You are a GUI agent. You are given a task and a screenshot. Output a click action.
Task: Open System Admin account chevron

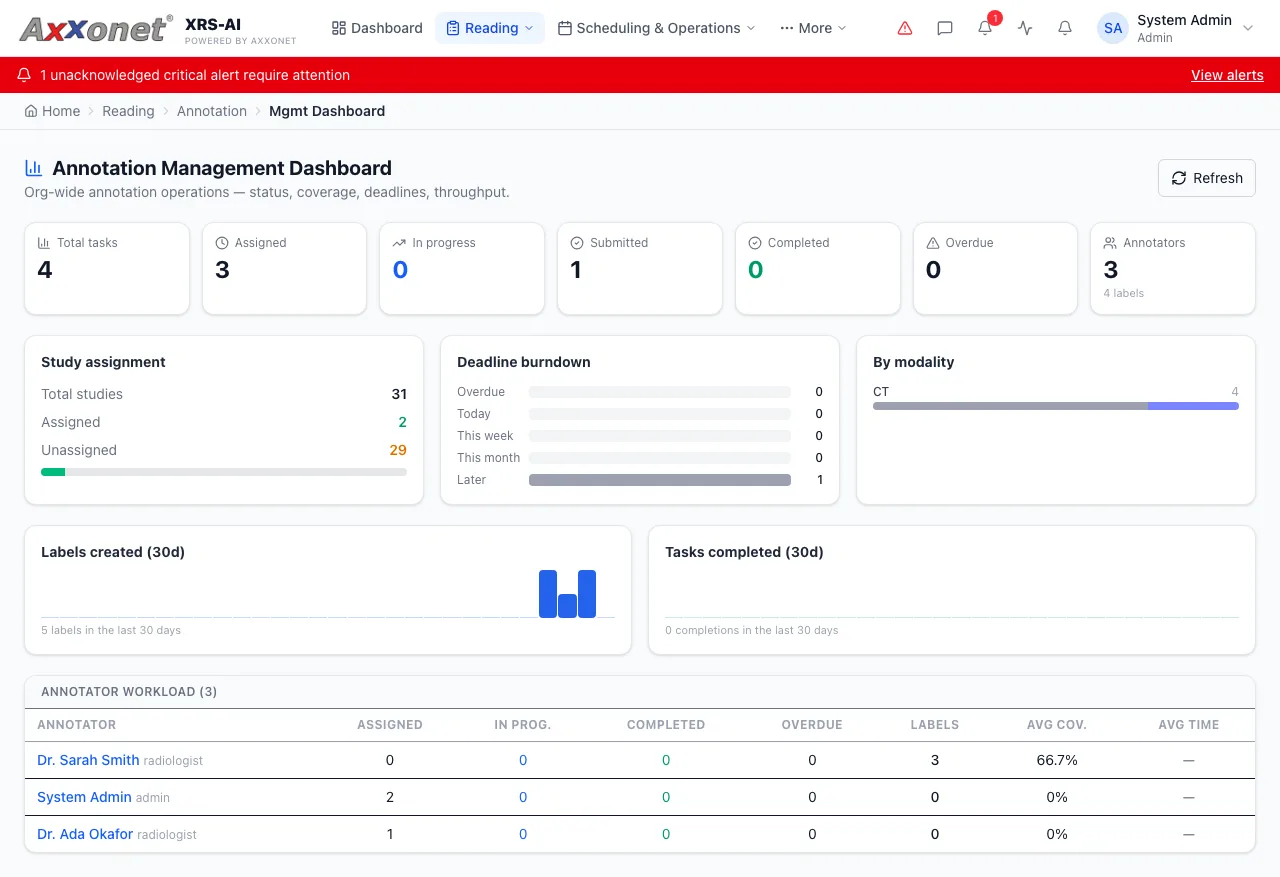1248,28
